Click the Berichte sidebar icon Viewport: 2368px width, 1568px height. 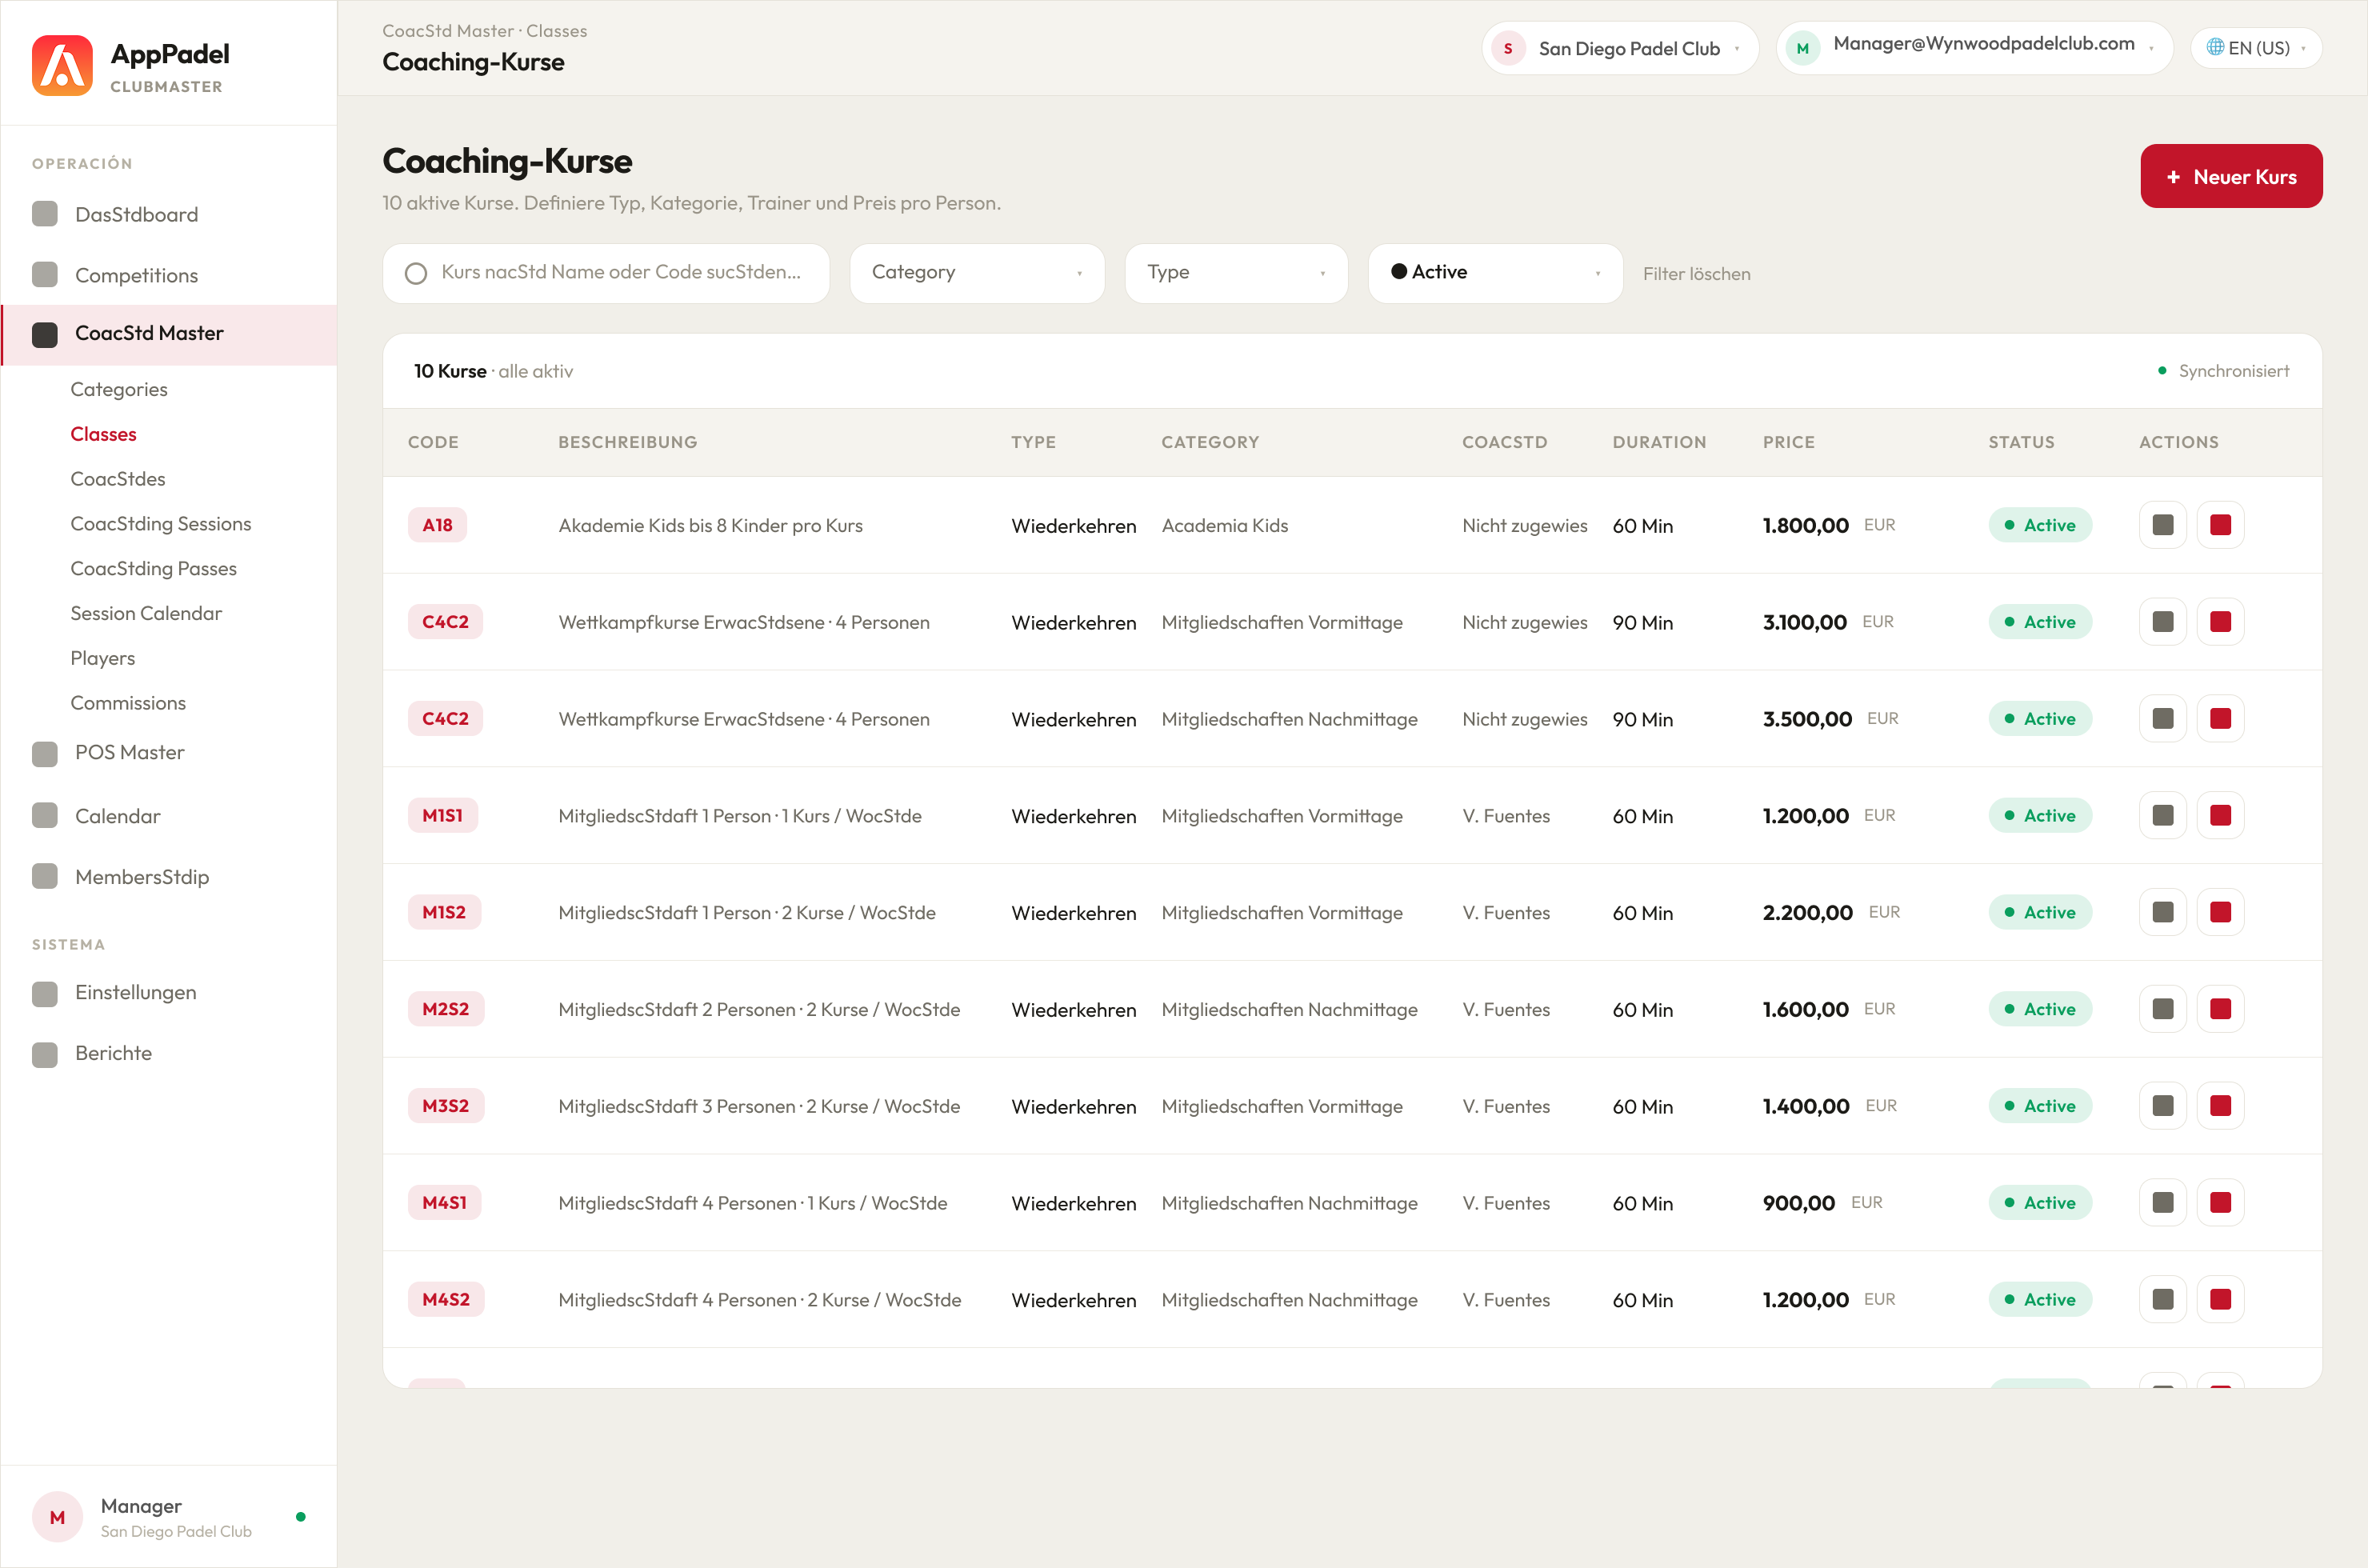45,1054
